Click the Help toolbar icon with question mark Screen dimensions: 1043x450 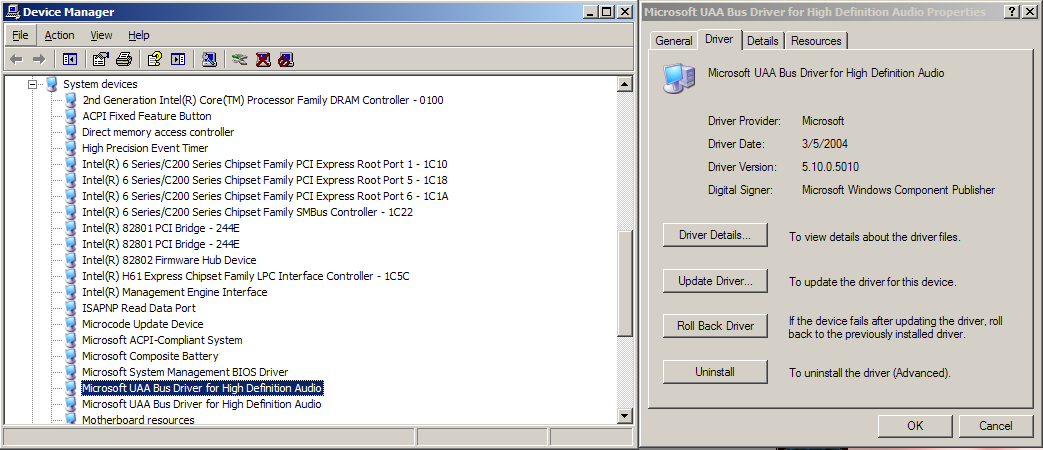[x=155, y=60]
